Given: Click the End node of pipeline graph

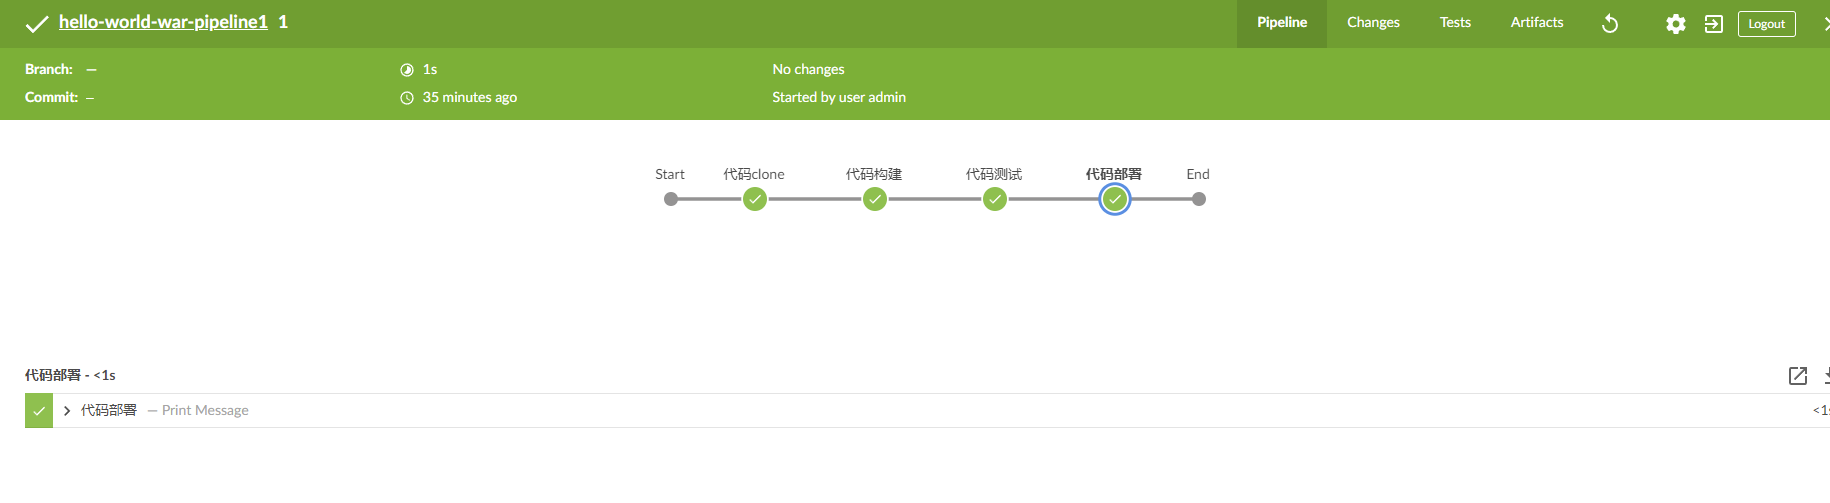Looking at the screenshot, I should pyautogui.click(x=1199, y=199).
